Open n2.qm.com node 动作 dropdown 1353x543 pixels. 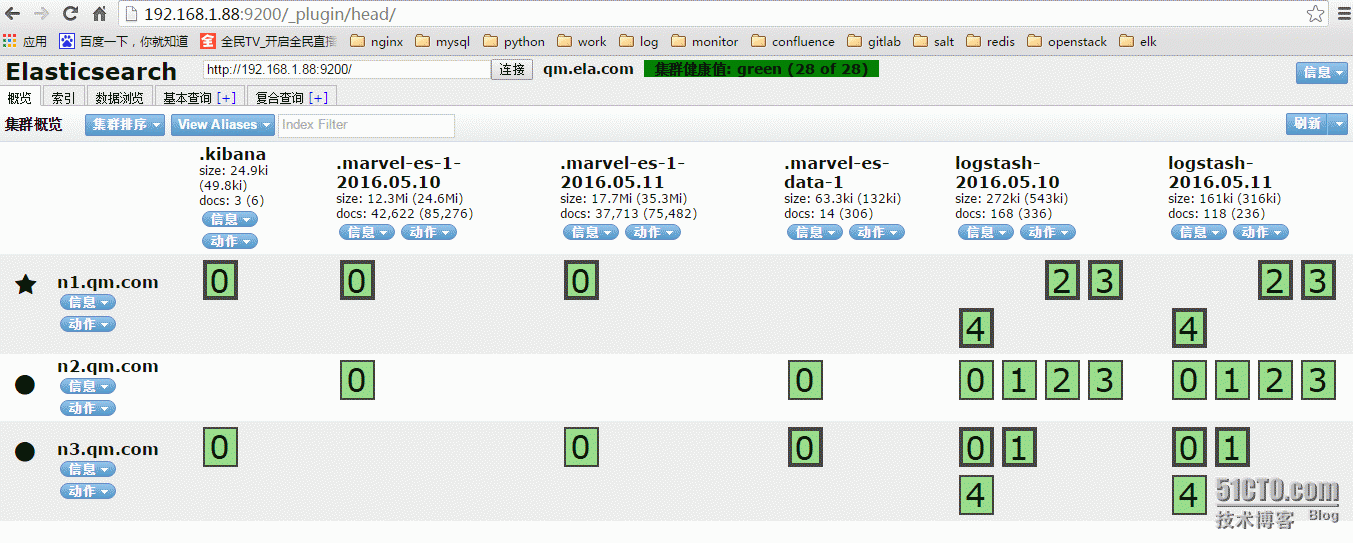coord(88,408)
